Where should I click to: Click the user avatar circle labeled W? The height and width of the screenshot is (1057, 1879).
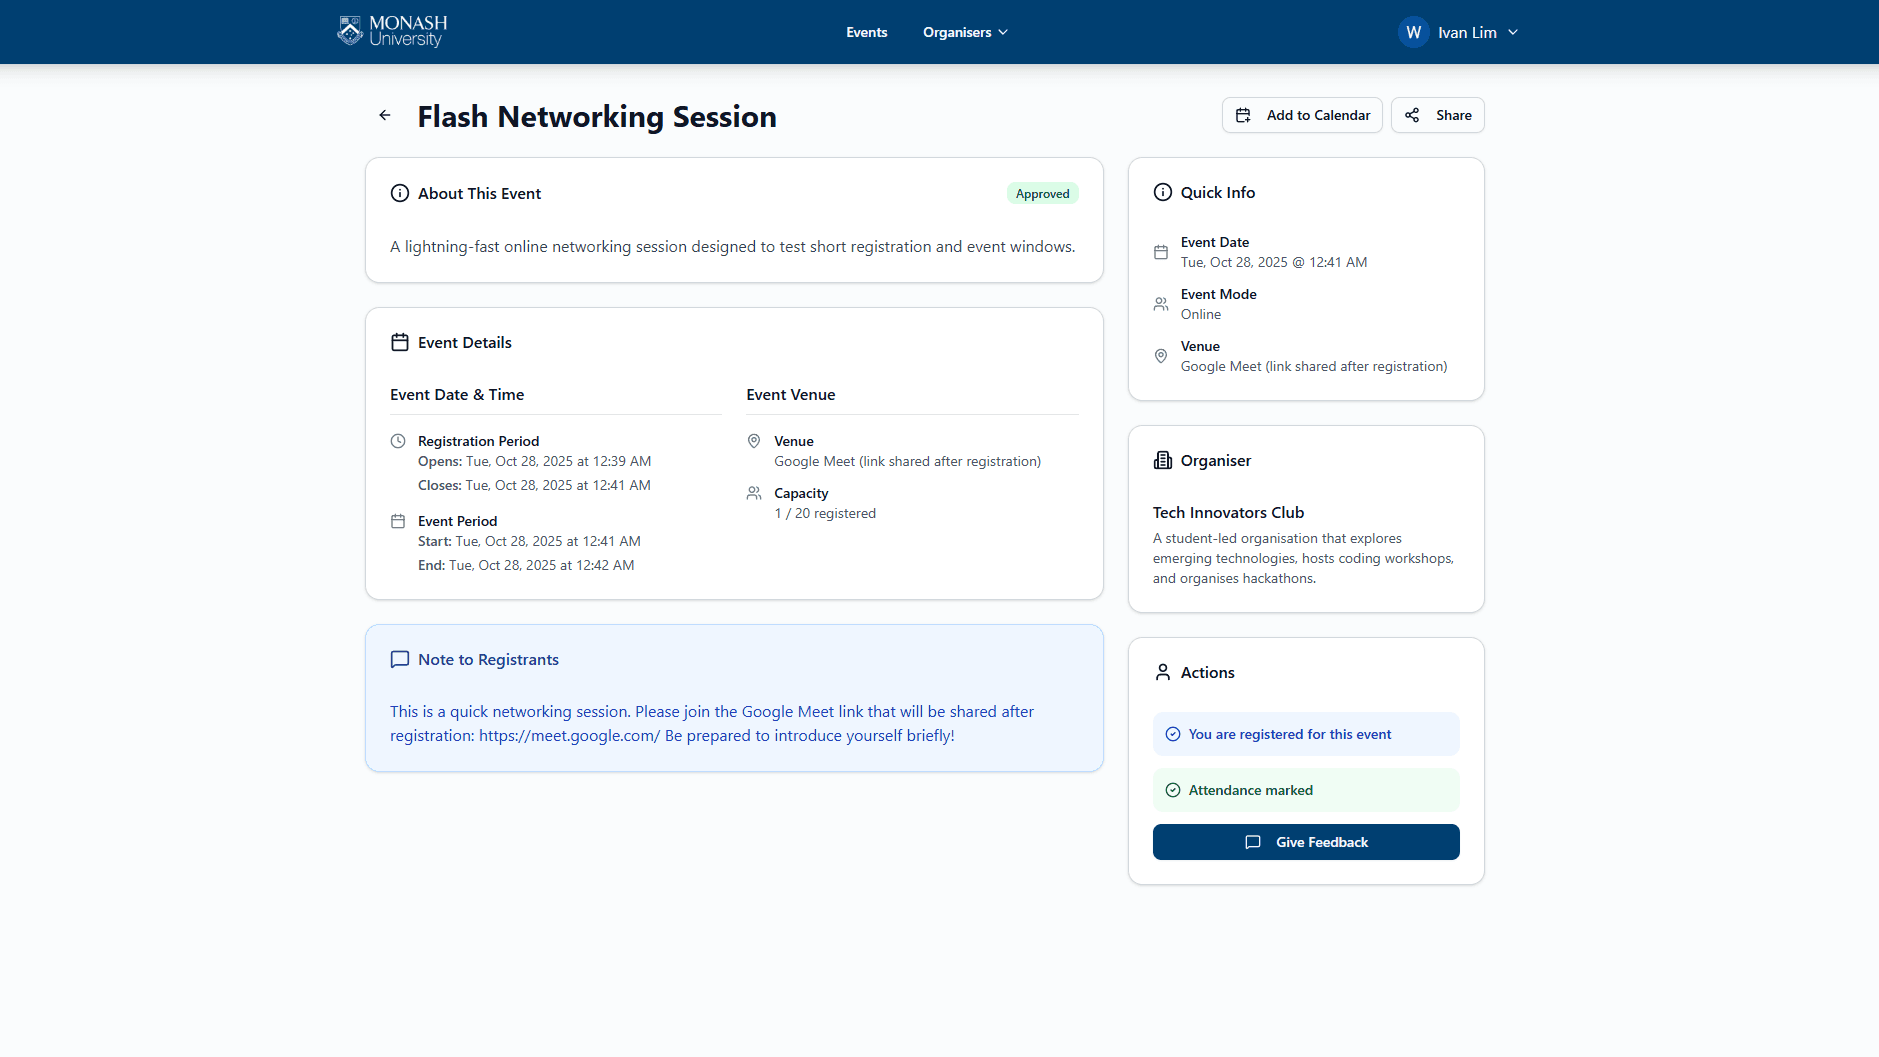pos(1413,32)
